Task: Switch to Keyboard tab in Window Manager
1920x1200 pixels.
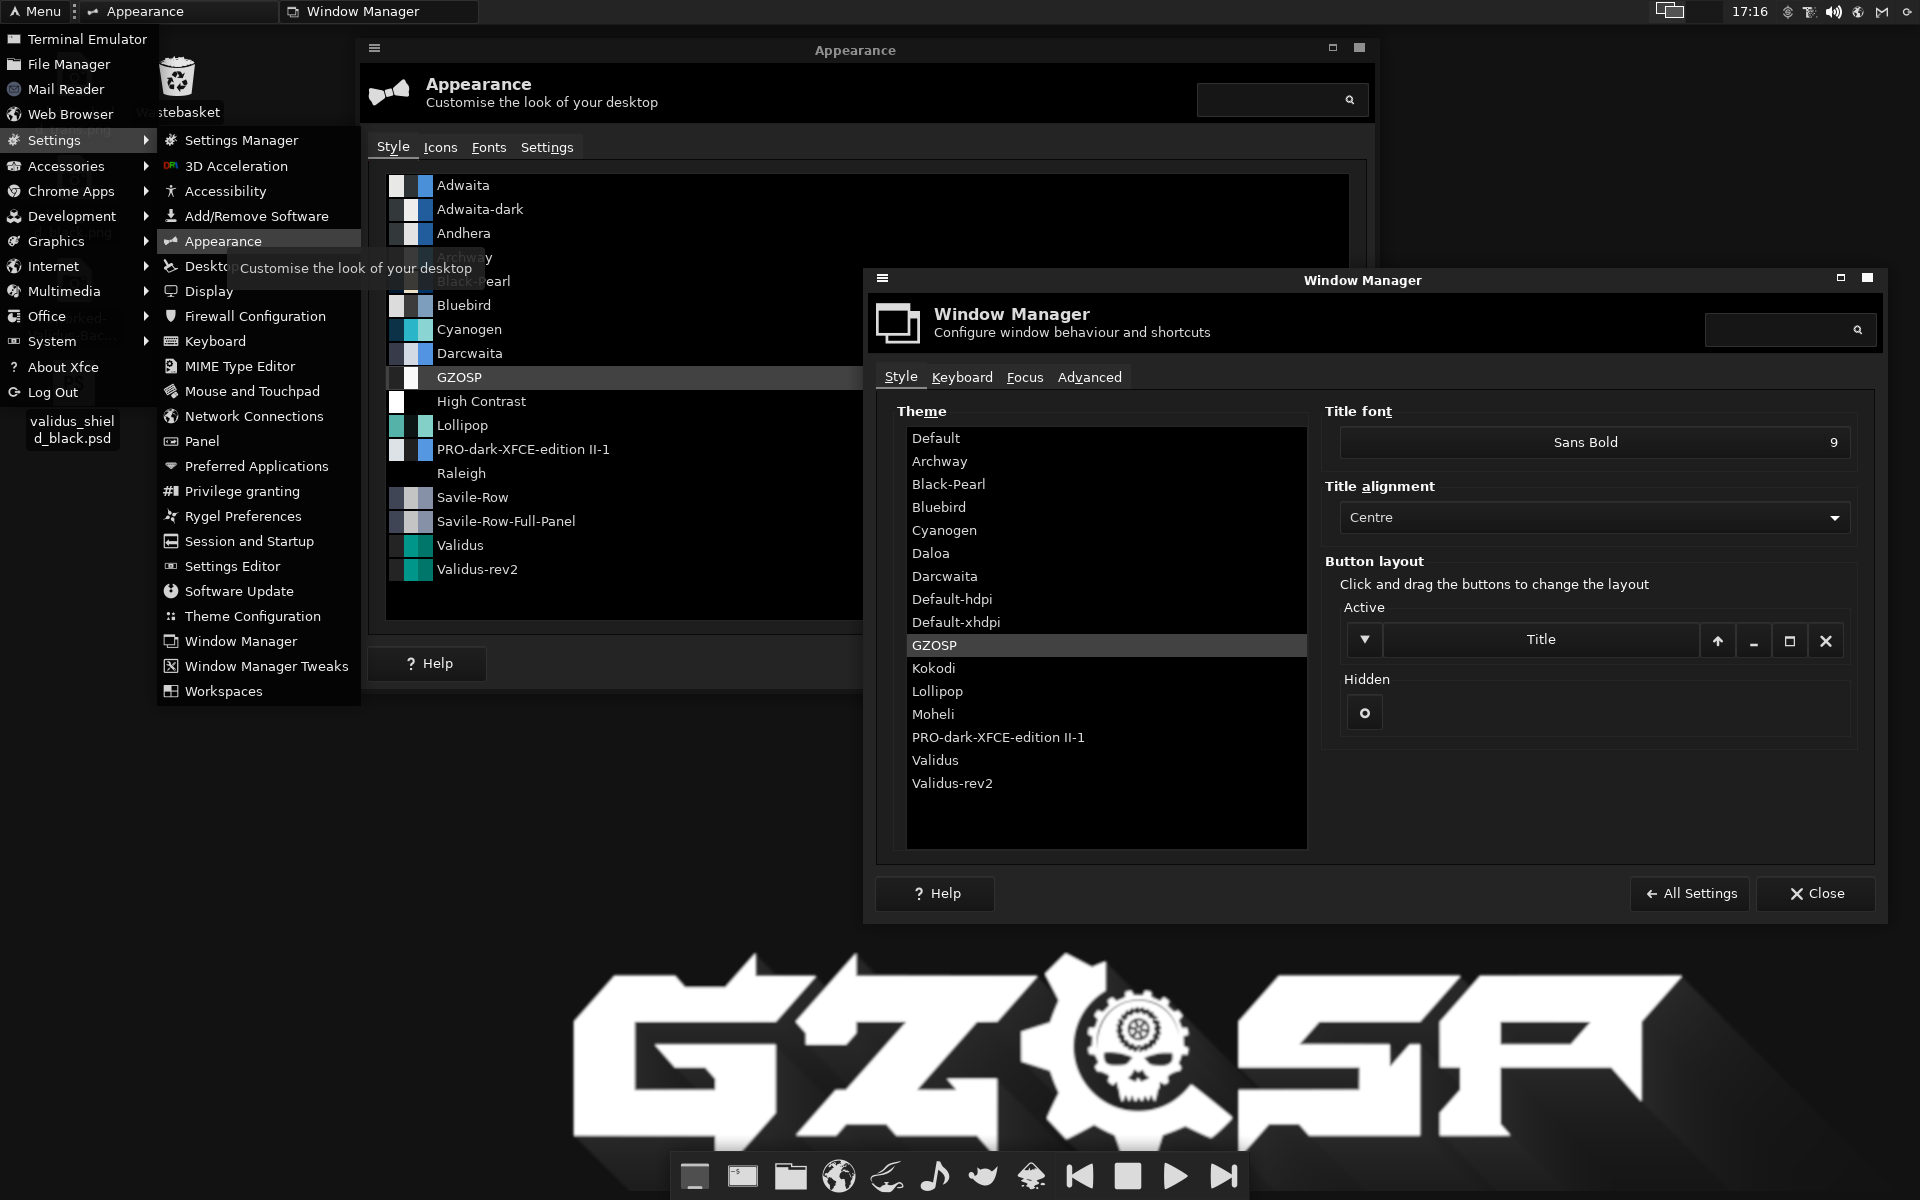Action: [x=962, y=377]
